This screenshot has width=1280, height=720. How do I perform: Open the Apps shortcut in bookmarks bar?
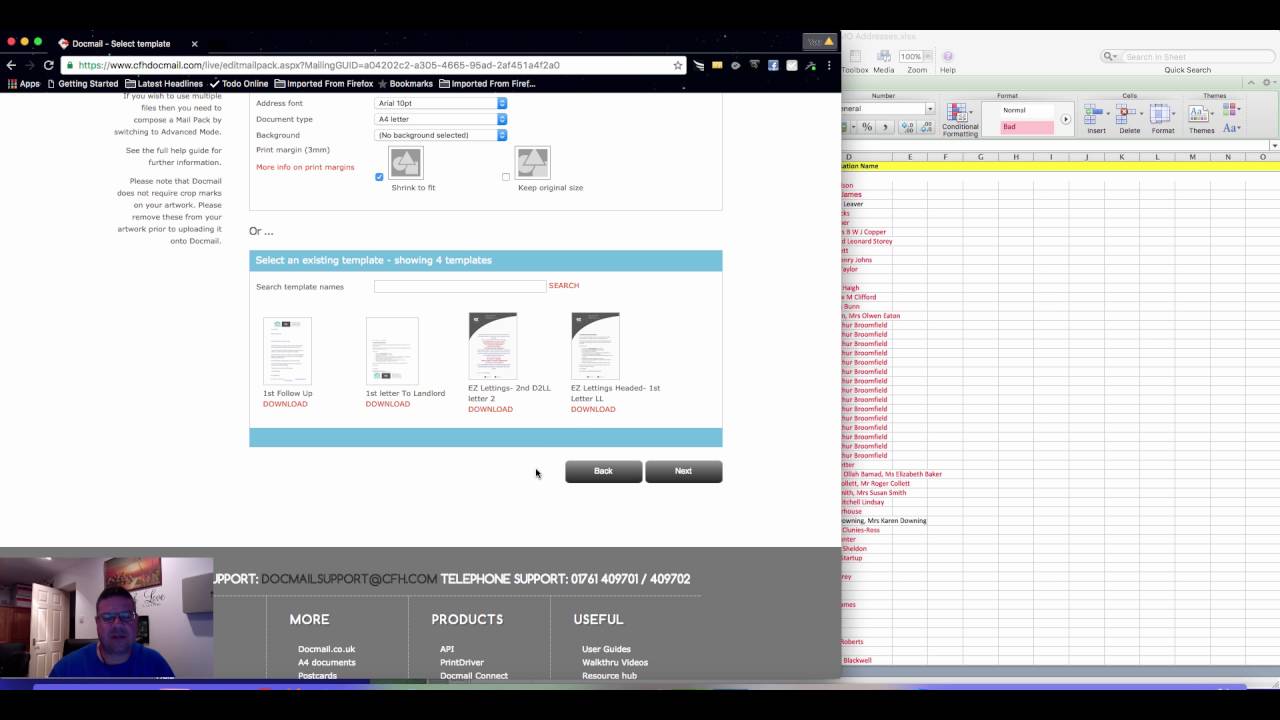(23, 84)
